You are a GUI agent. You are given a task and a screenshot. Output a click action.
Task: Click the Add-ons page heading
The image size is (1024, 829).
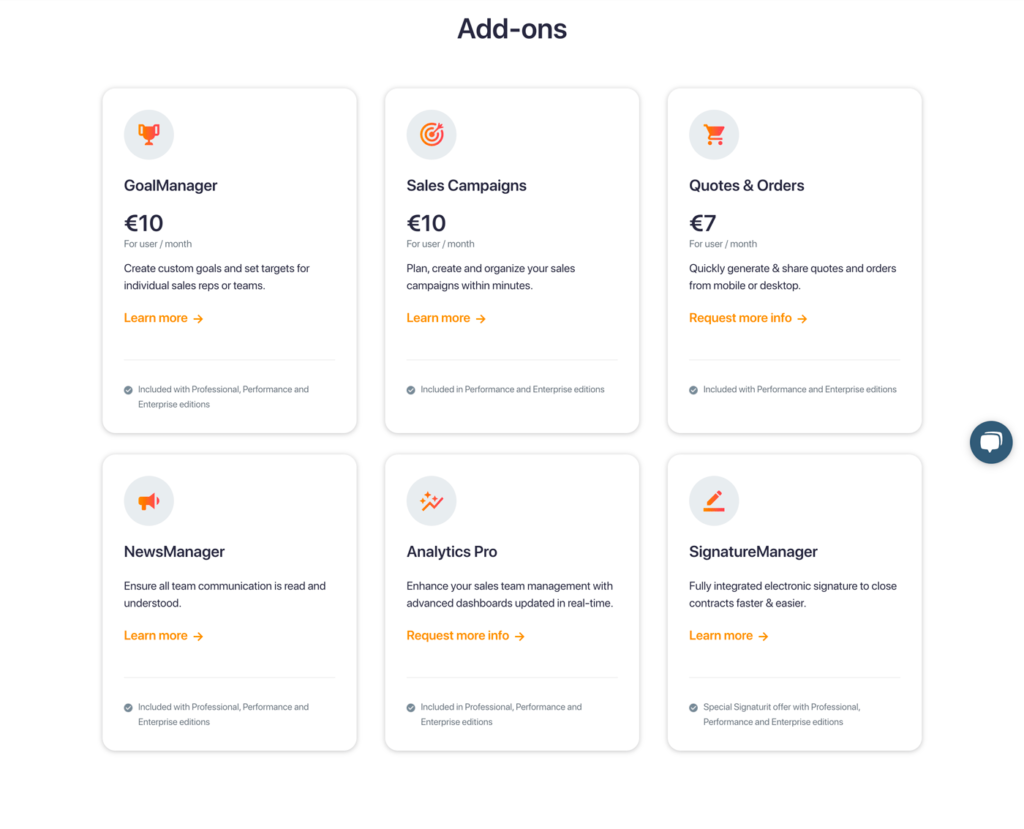point(512,29)
